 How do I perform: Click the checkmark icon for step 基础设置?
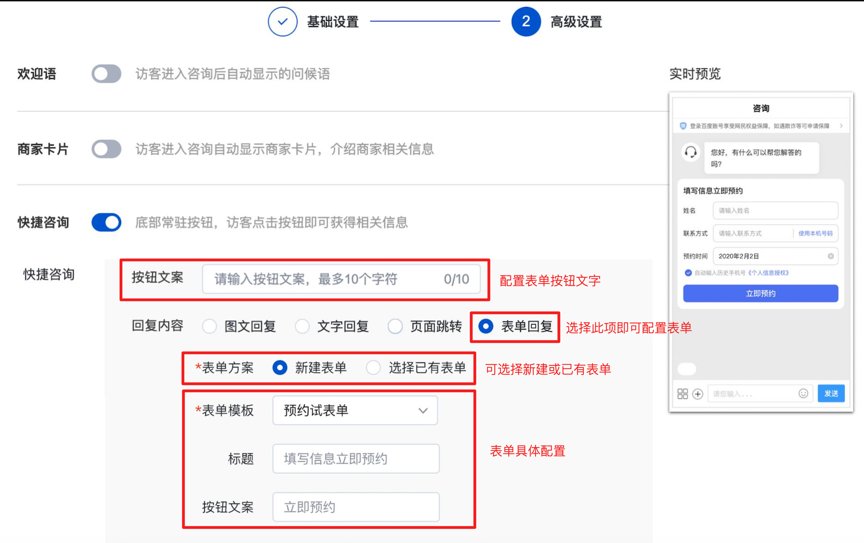click(282, 22)
